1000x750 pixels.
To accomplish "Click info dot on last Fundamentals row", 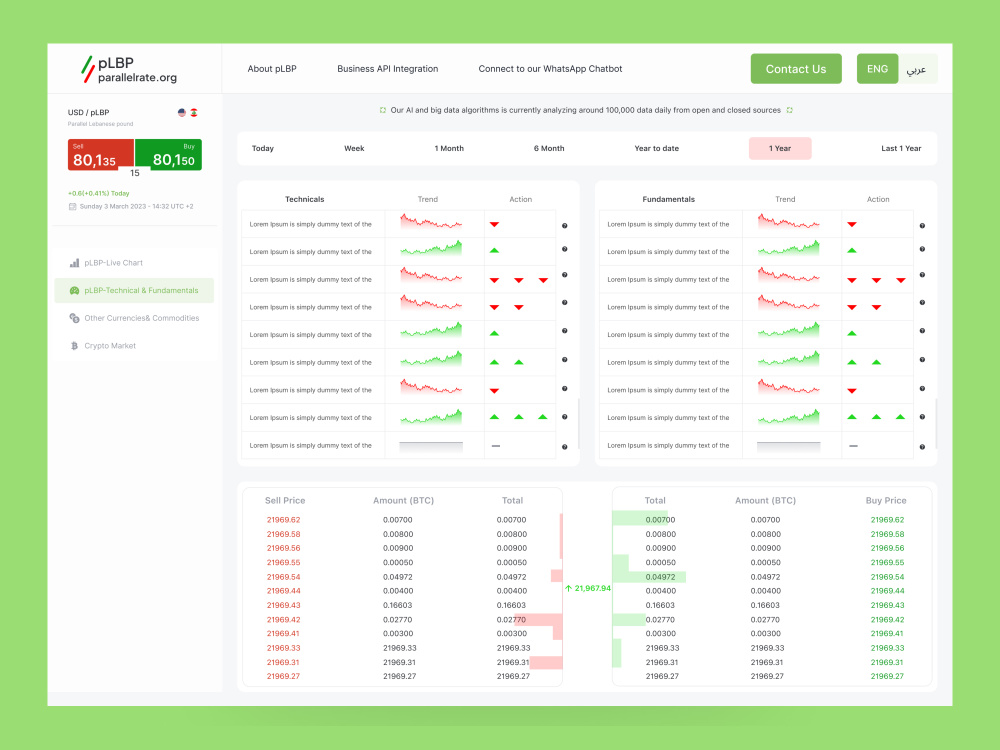I will (x=922, y=447).
